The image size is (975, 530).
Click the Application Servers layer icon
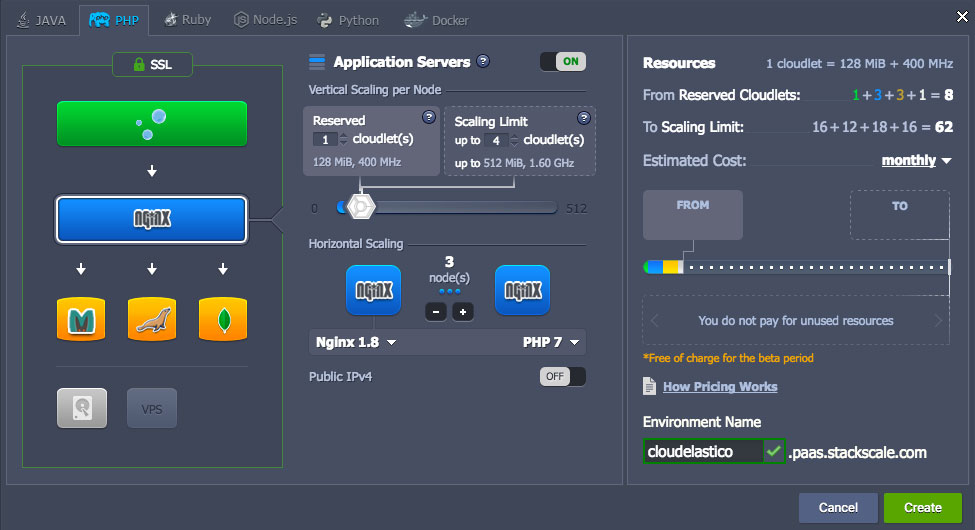click(317, 62)
